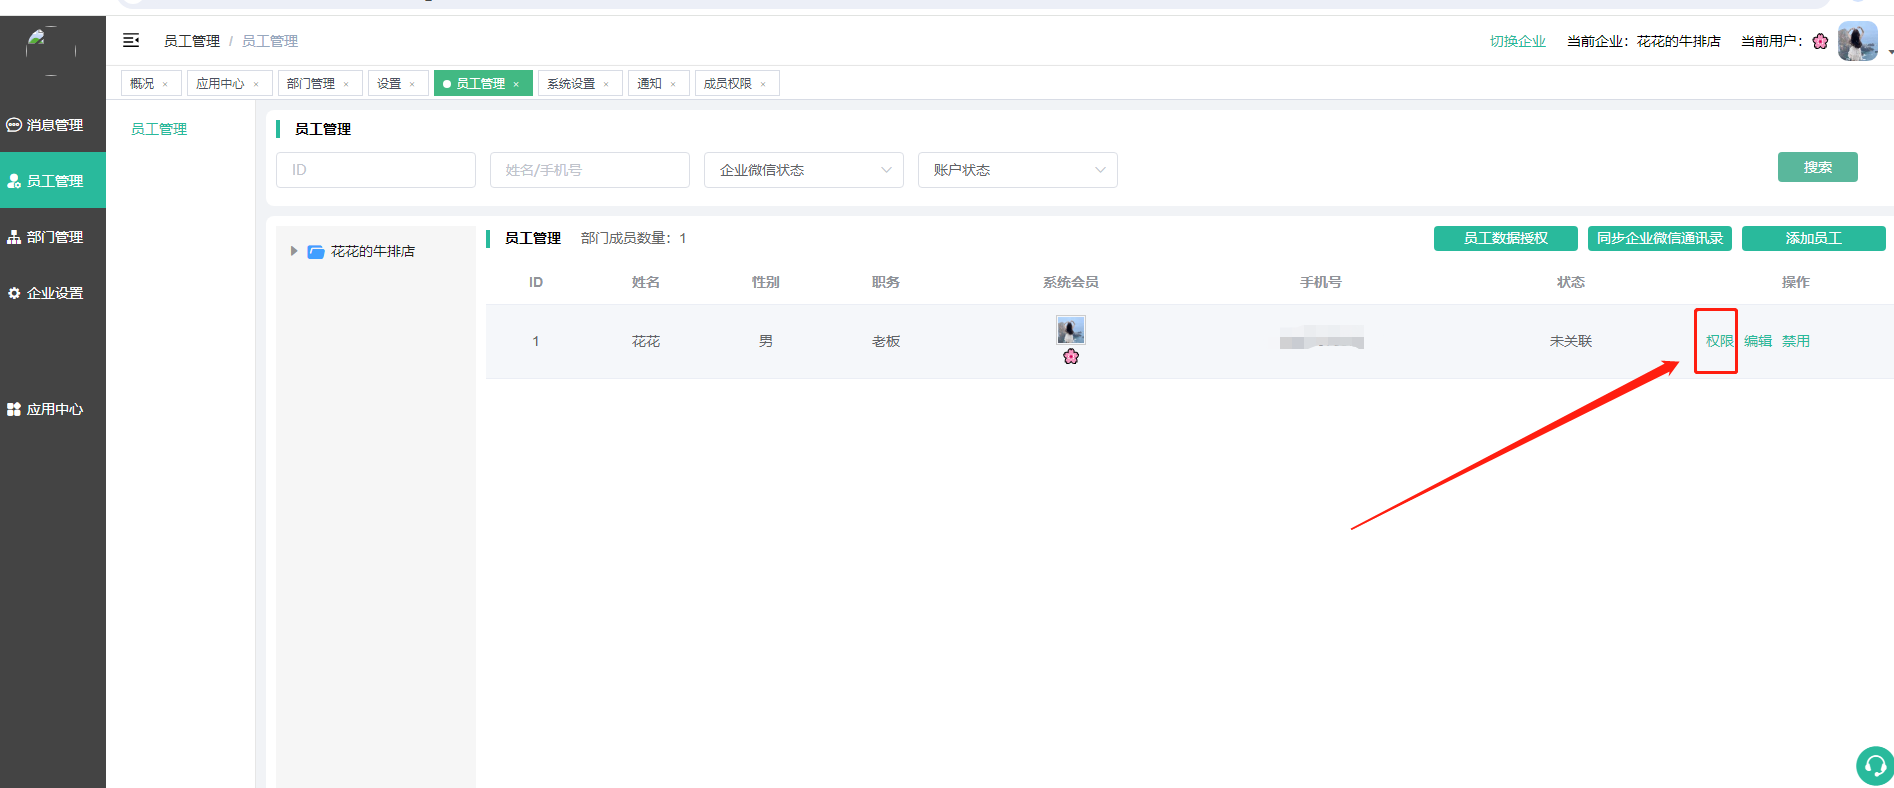Image resolution: width=1894 pixels, height=788 pixels.
Task: Click the 权限 link for employee 花花
Action: click(x=1718, y=341)
